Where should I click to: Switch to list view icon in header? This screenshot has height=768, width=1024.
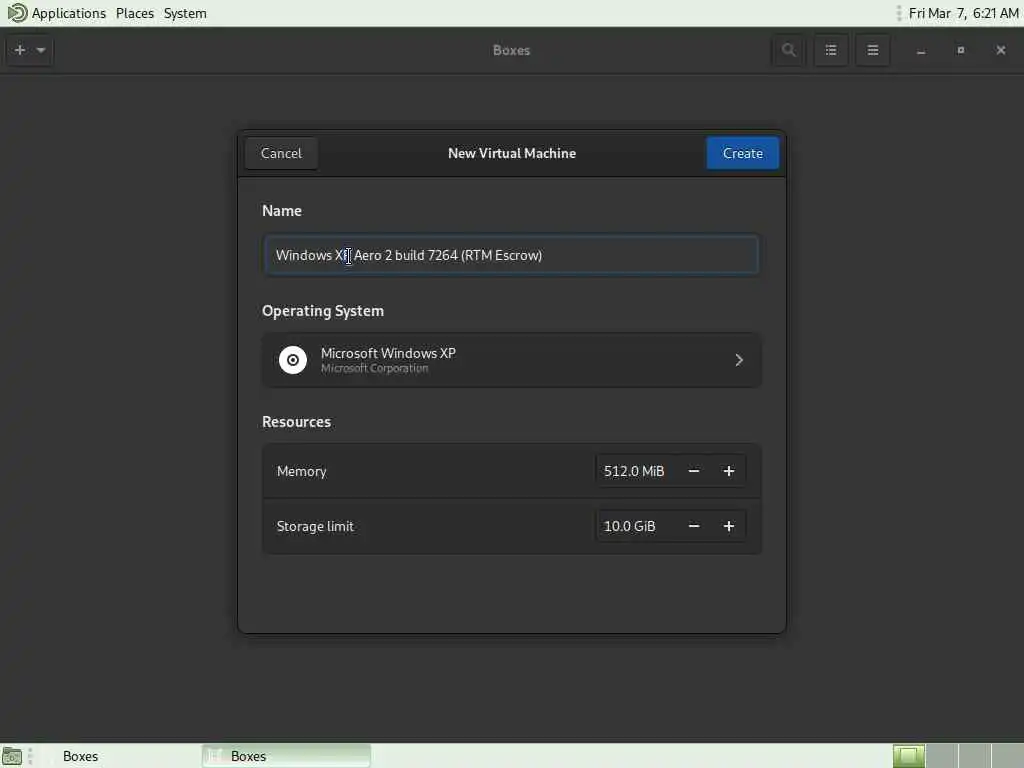[831, 50]
